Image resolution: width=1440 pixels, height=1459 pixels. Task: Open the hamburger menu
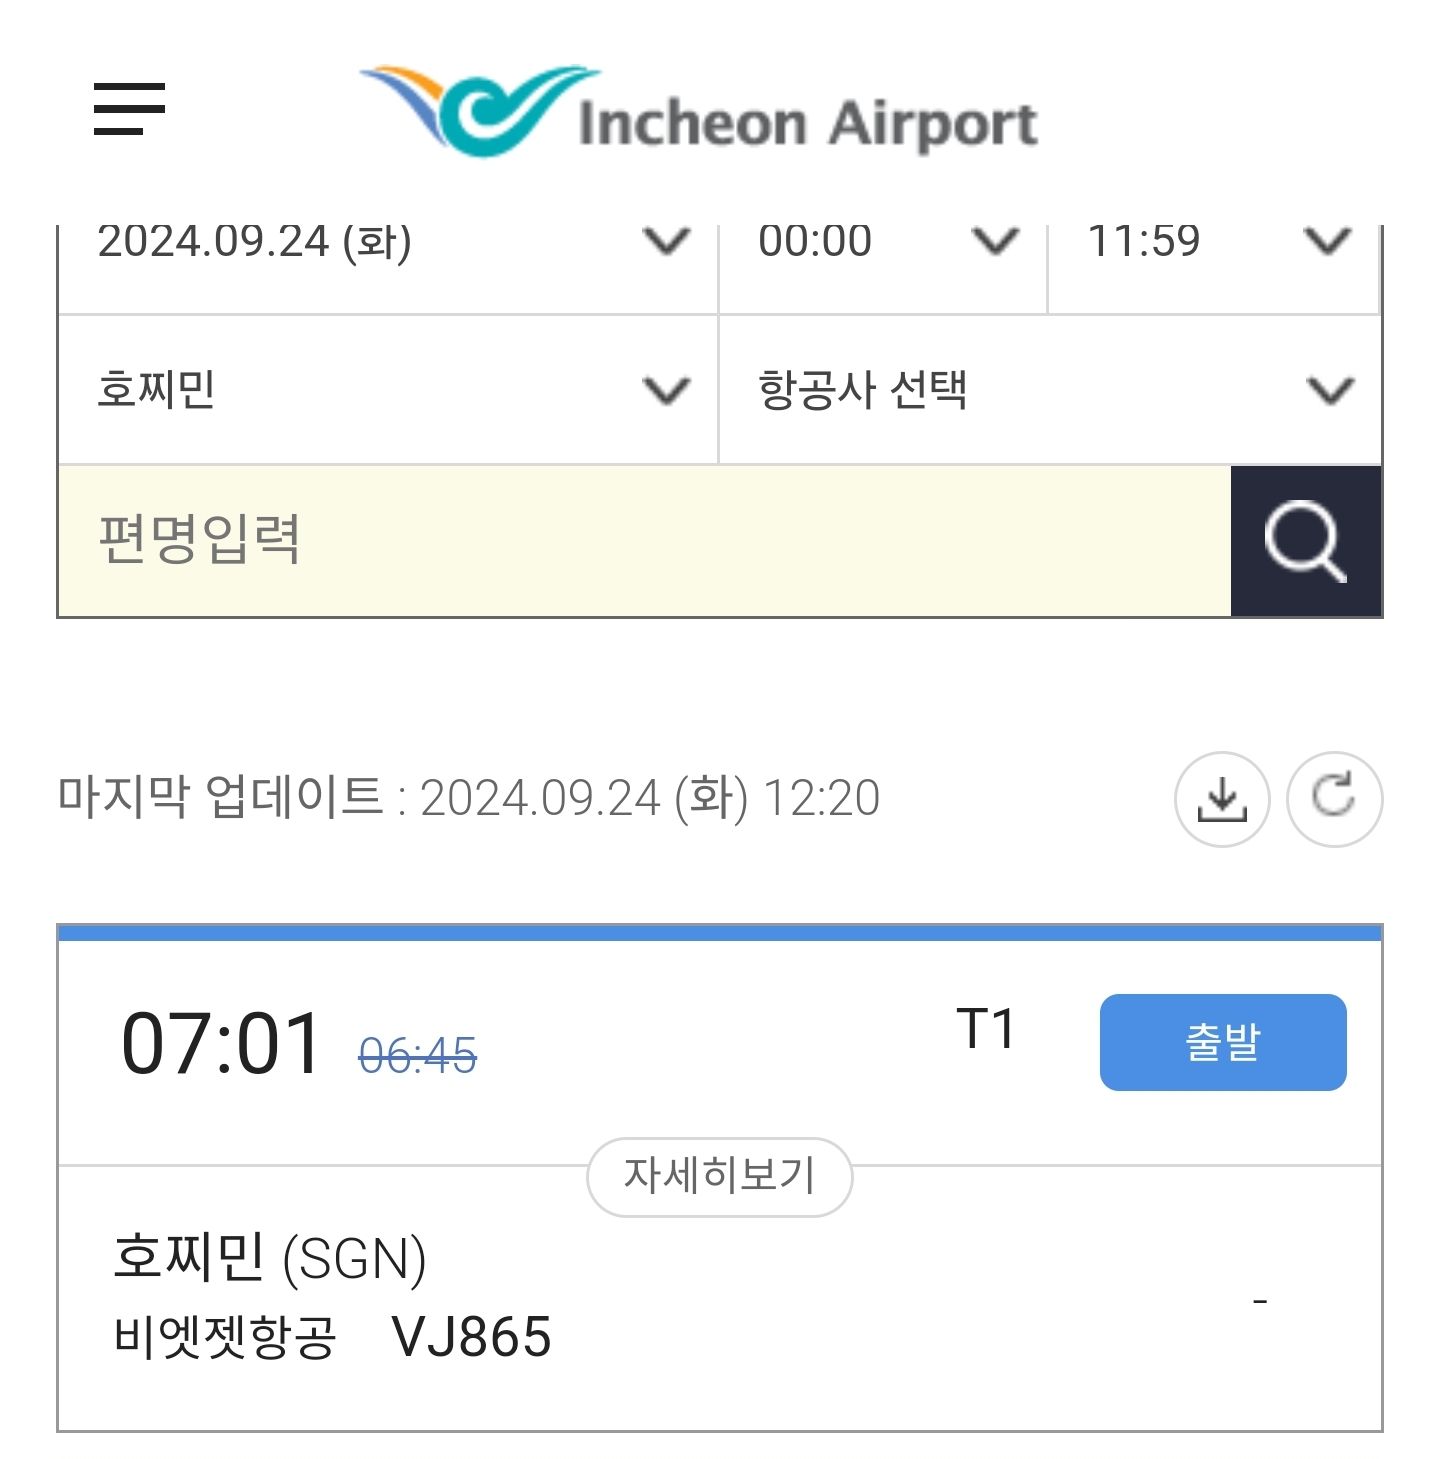click(x=129, y=109)
